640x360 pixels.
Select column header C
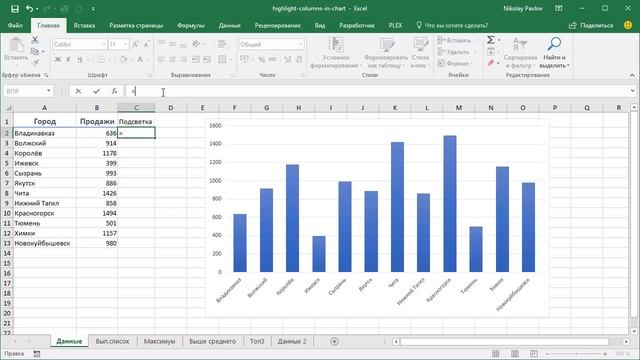click(x=136, y=108)
